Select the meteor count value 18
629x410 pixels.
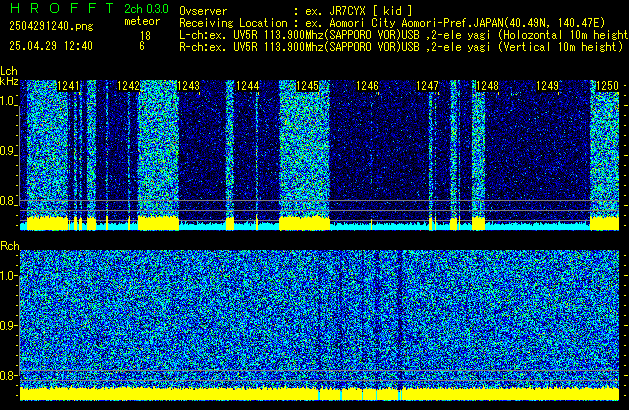145,36
